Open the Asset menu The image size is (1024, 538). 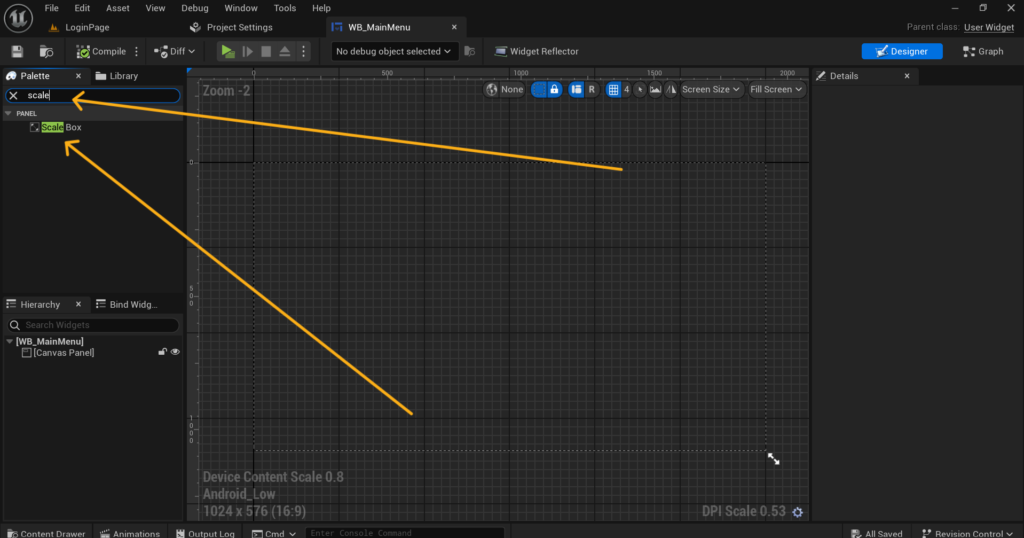coord(118,8)
